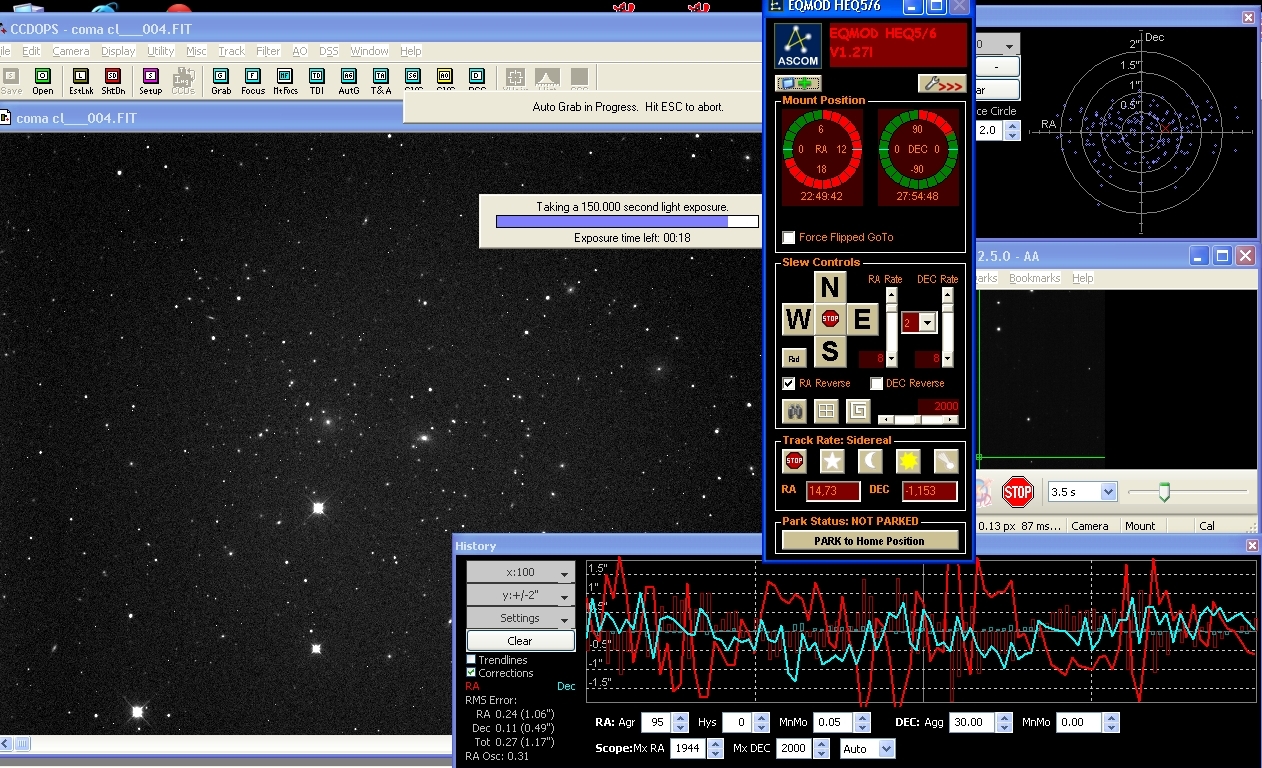Slew north with the N button
This screenshot has height=768, width=1262.
pyautogui.click(x=829, y=288)
